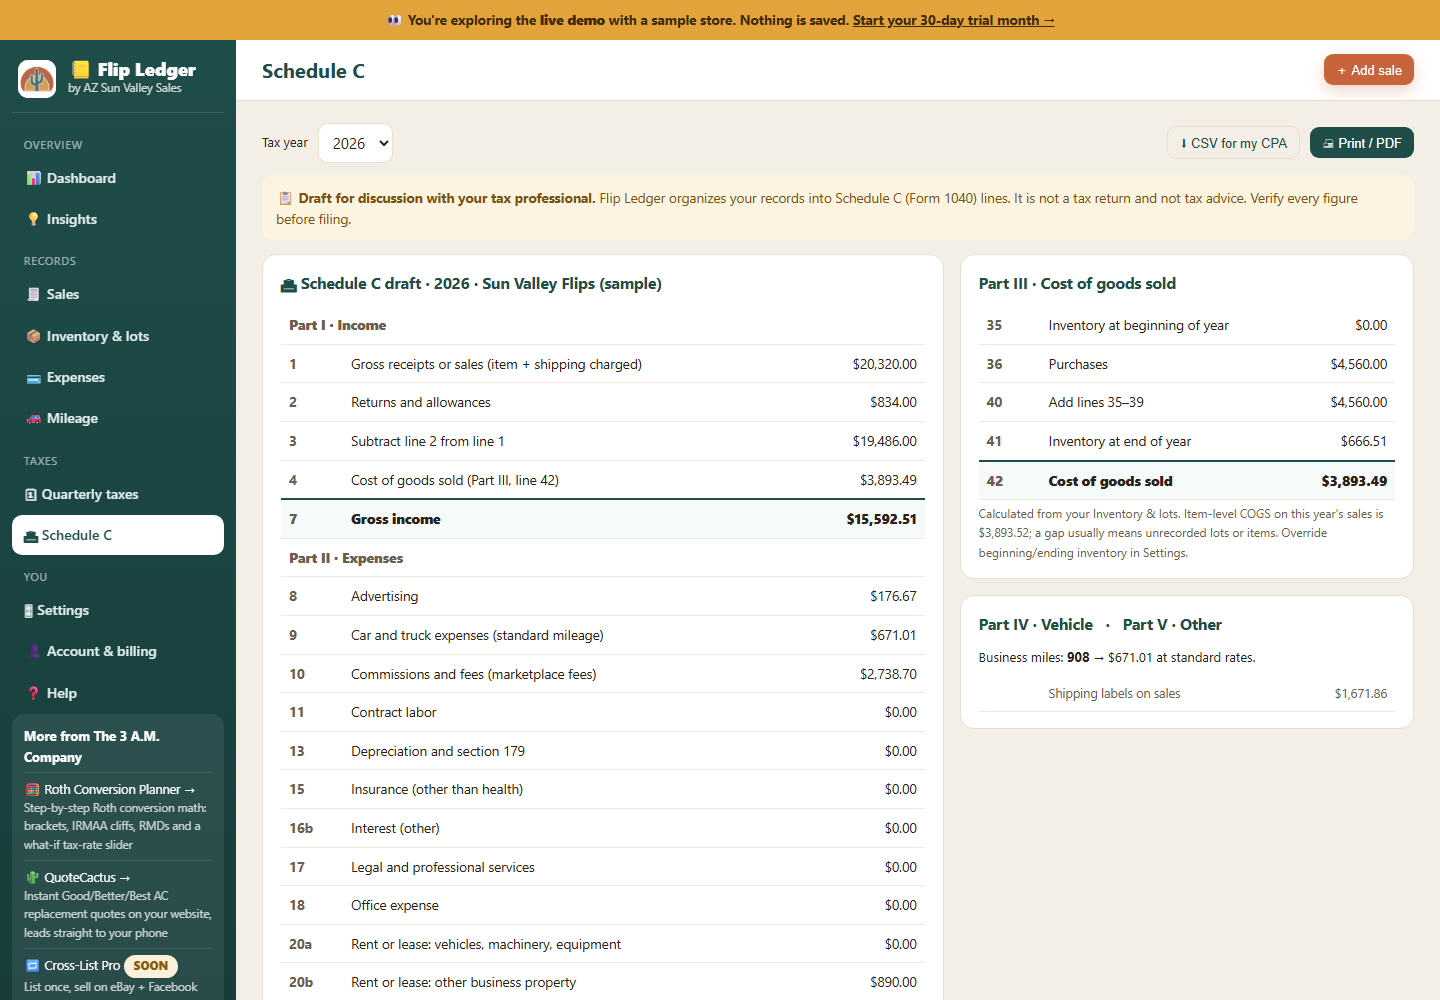1440x1000 pixels.
Task: Follow the Start your 30-day trial month link
Action: [x=953, y=20]
